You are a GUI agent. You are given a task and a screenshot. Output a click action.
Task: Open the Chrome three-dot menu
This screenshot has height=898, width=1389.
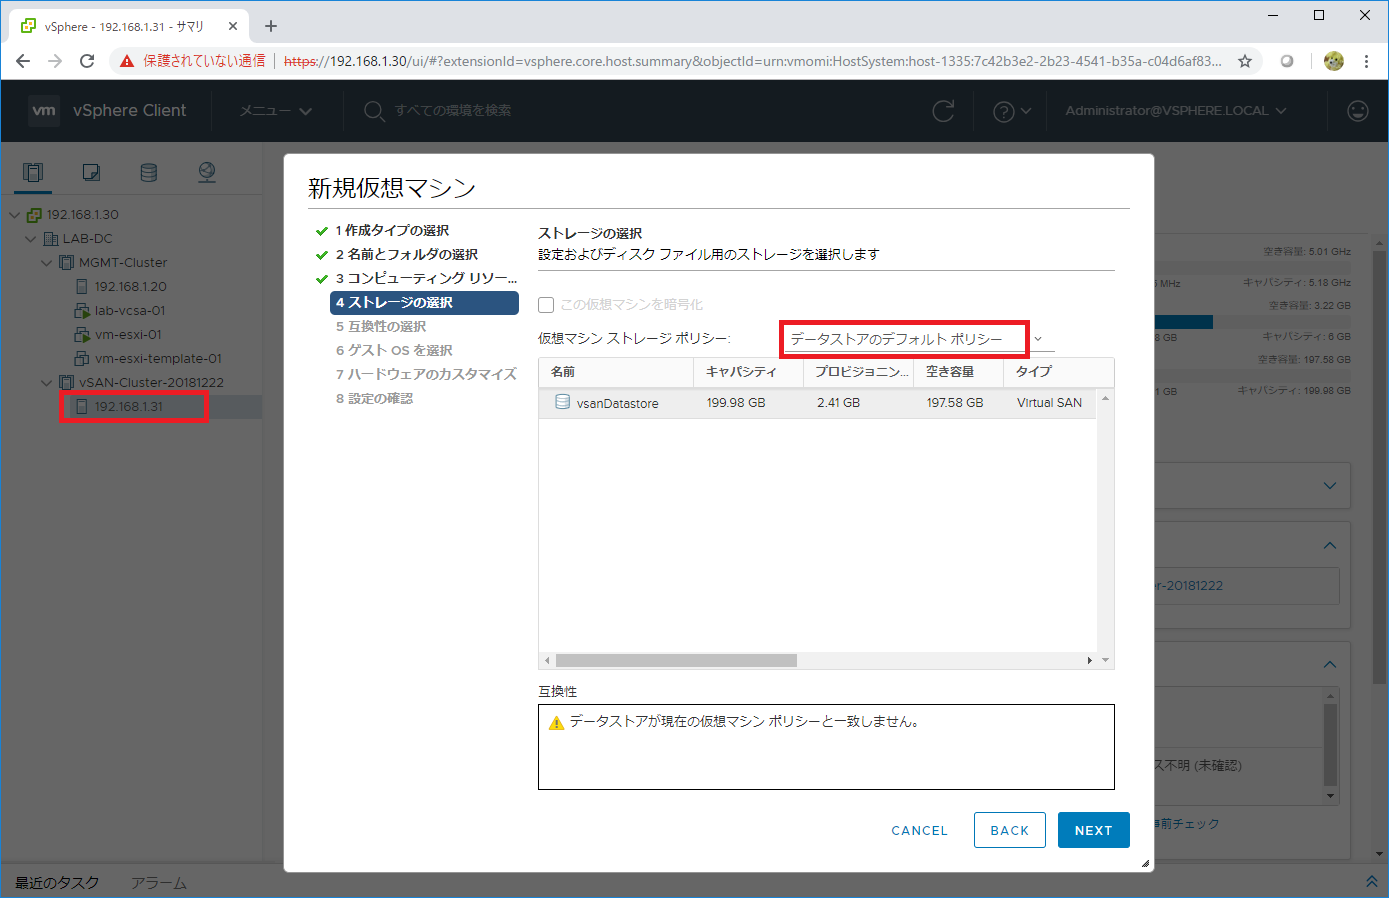click(1366, 61)
